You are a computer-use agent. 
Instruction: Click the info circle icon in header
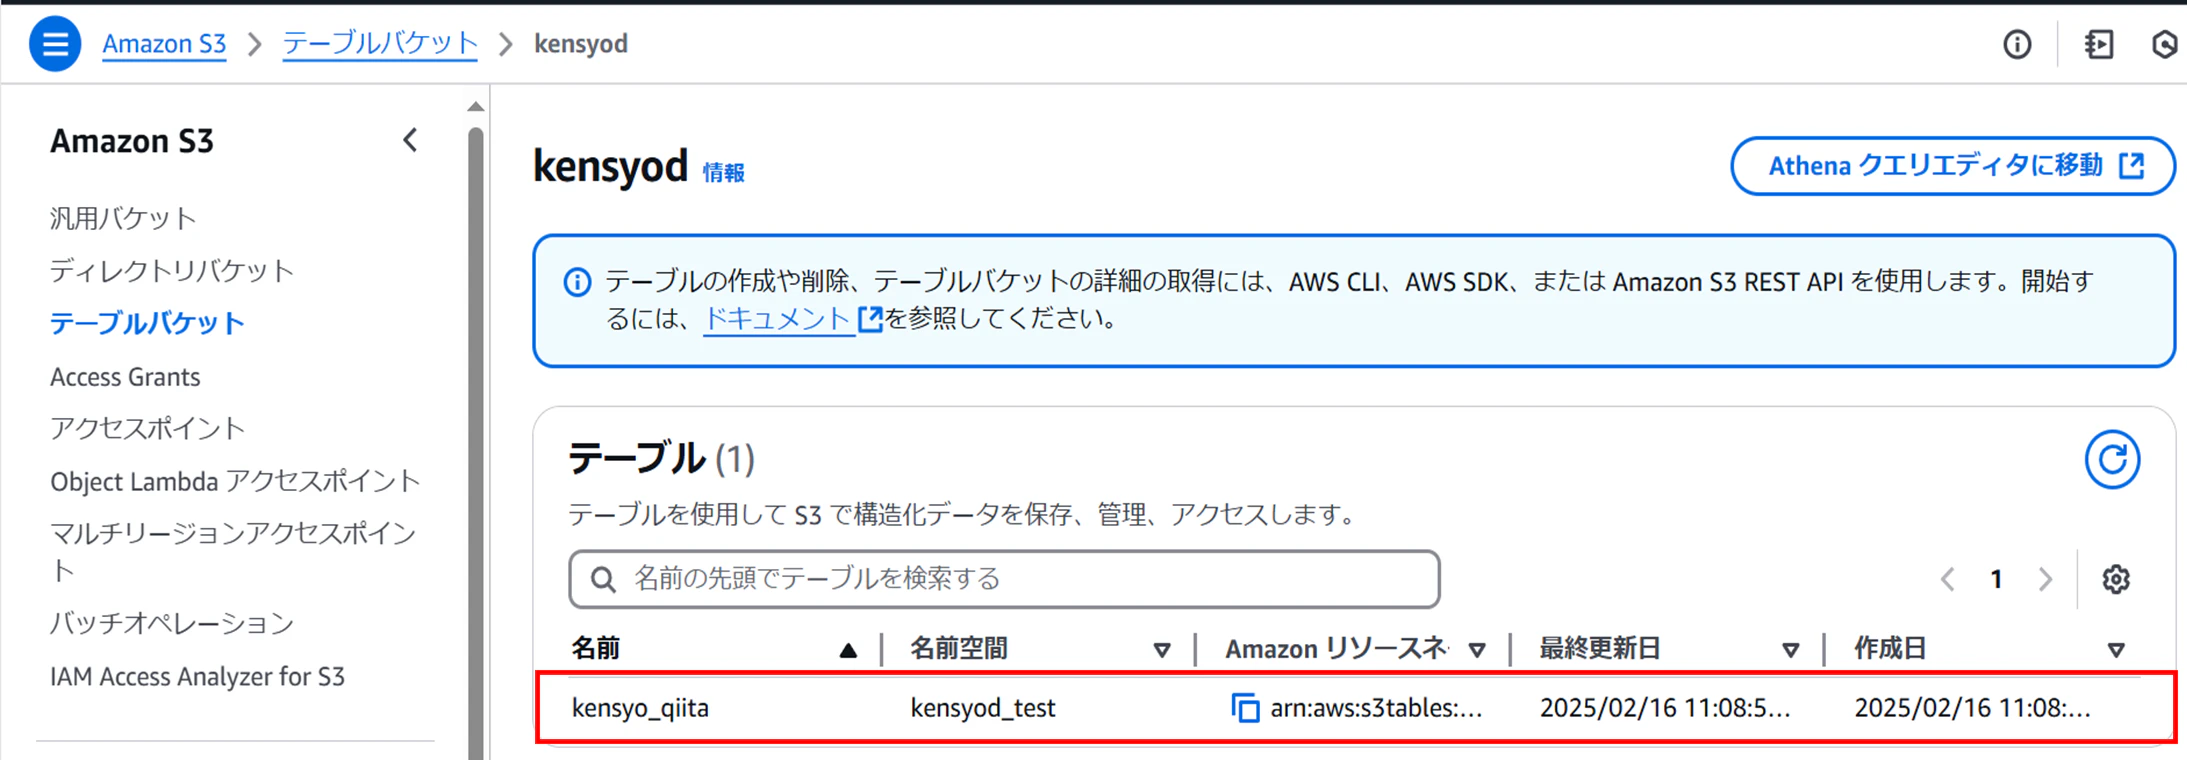tap(2017, 44)
